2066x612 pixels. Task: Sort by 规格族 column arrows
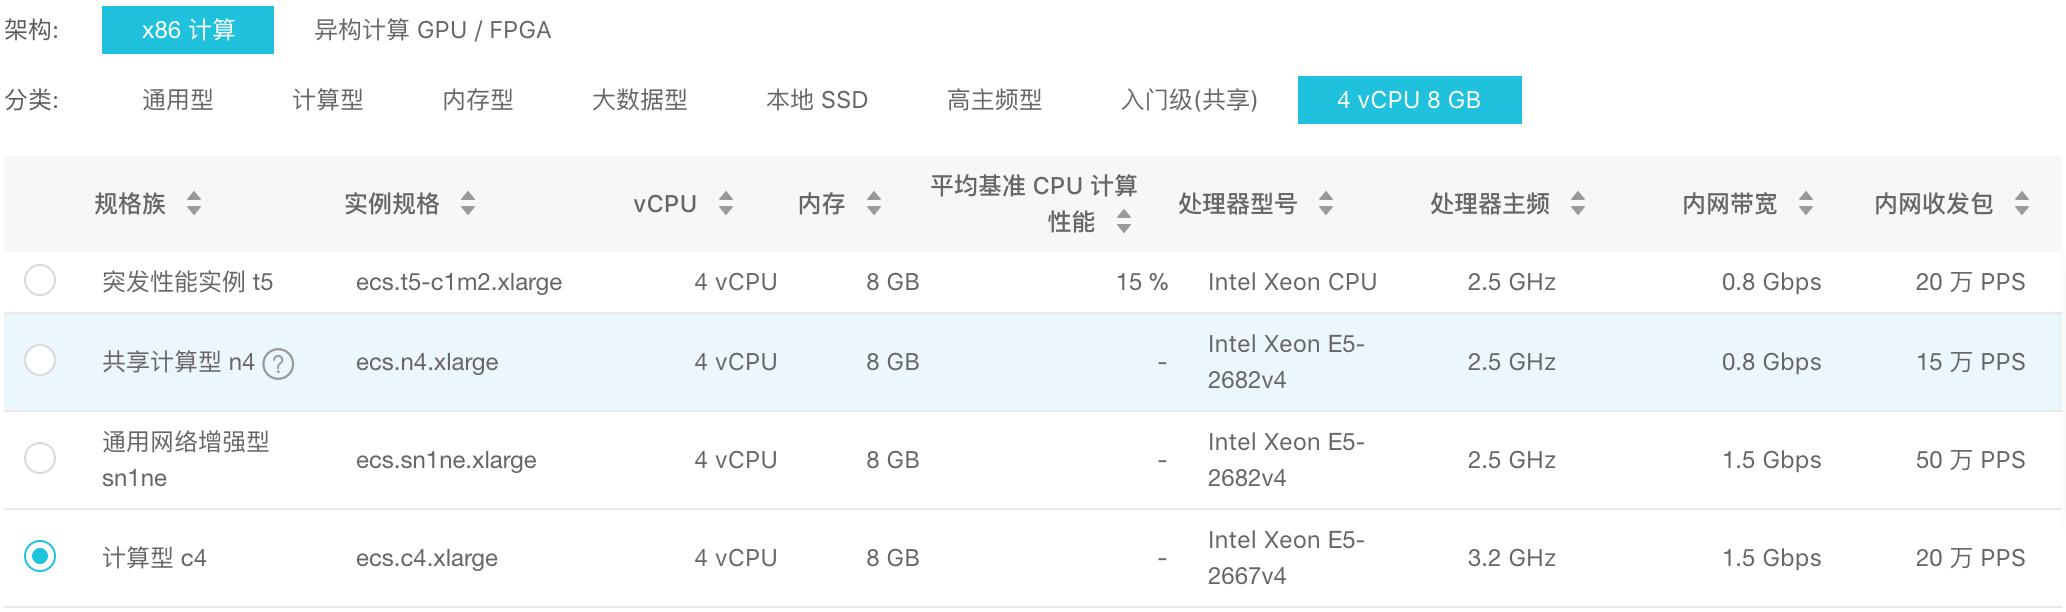pyautogui.click(x=194, y=204)
